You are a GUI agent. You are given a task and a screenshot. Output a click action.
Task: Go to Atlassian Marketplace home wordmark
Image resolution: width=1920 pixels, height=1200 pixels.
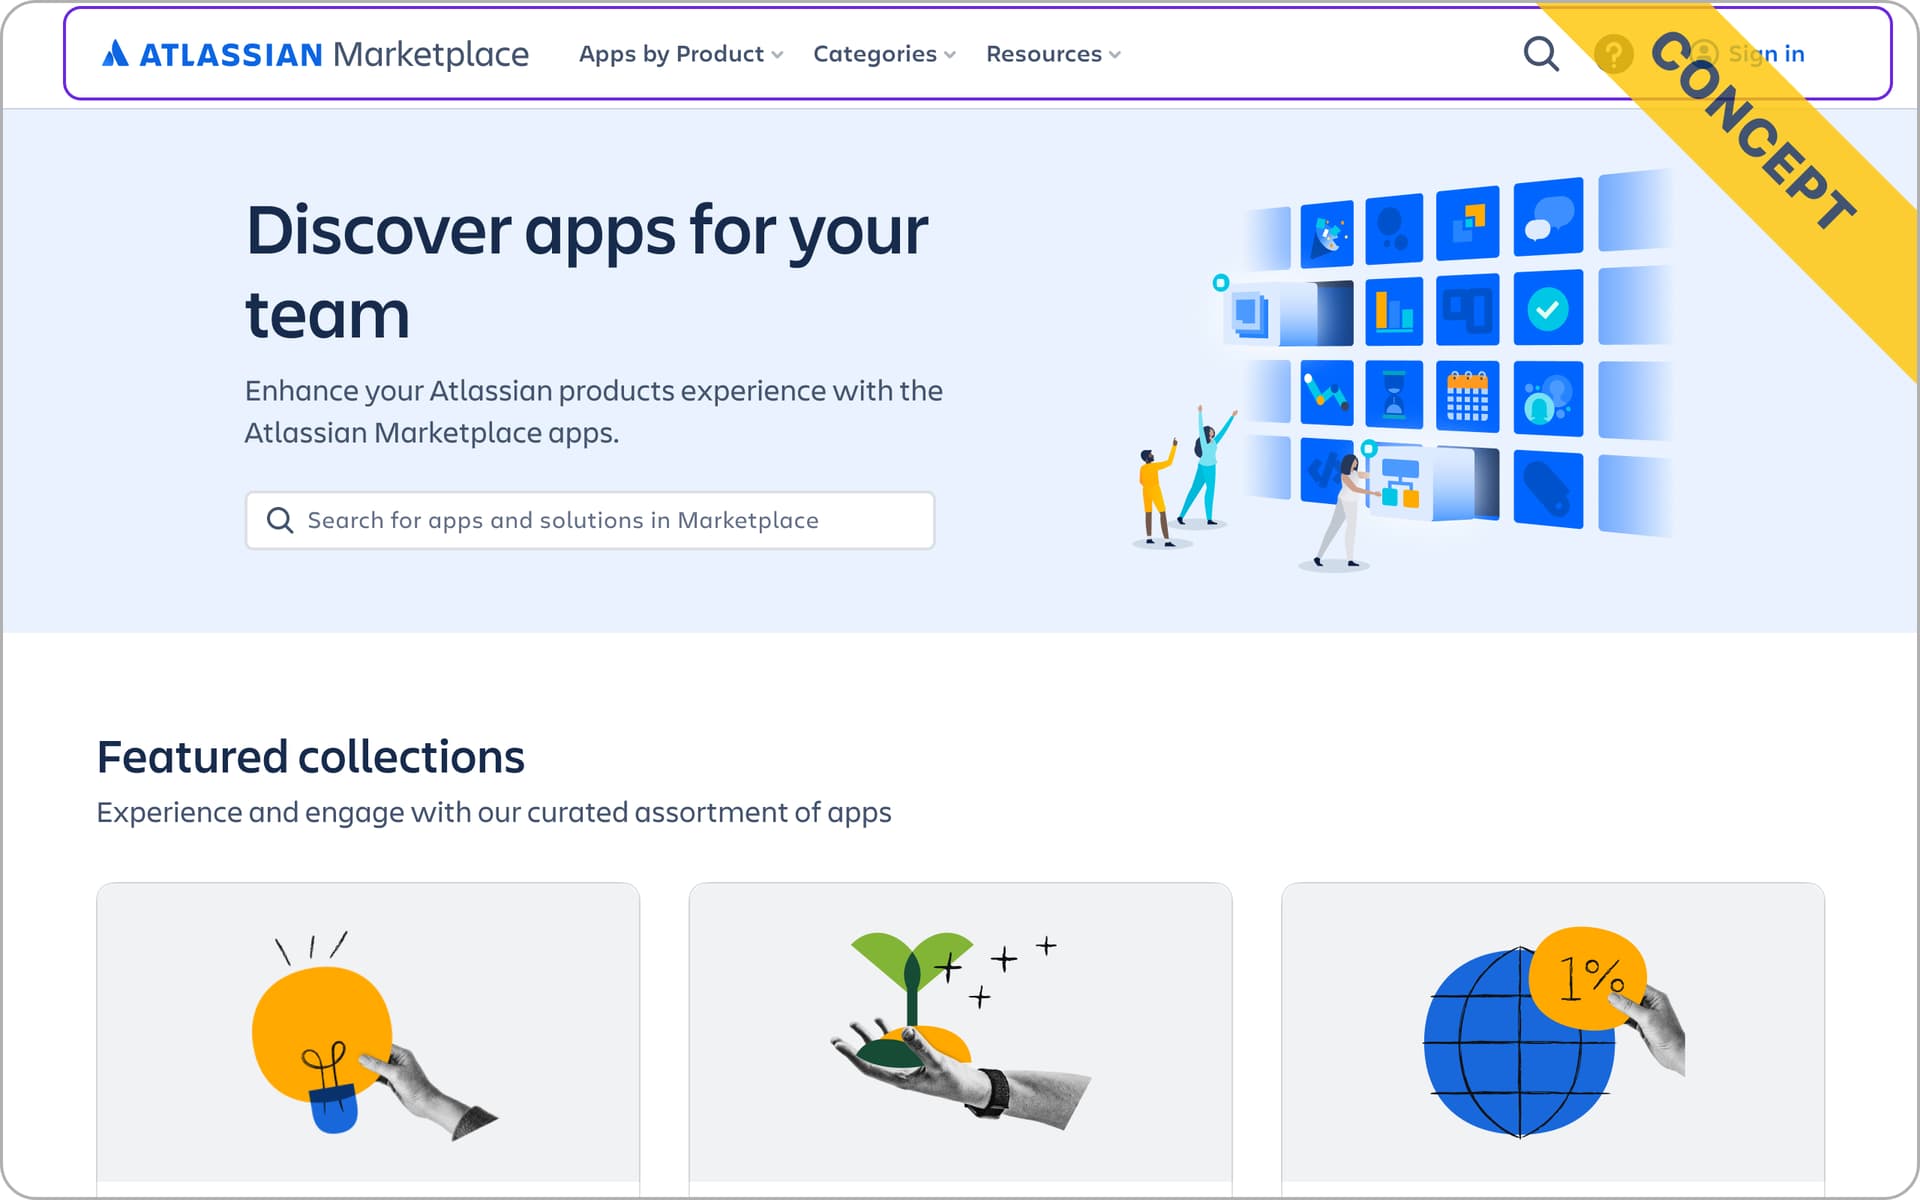430,54
